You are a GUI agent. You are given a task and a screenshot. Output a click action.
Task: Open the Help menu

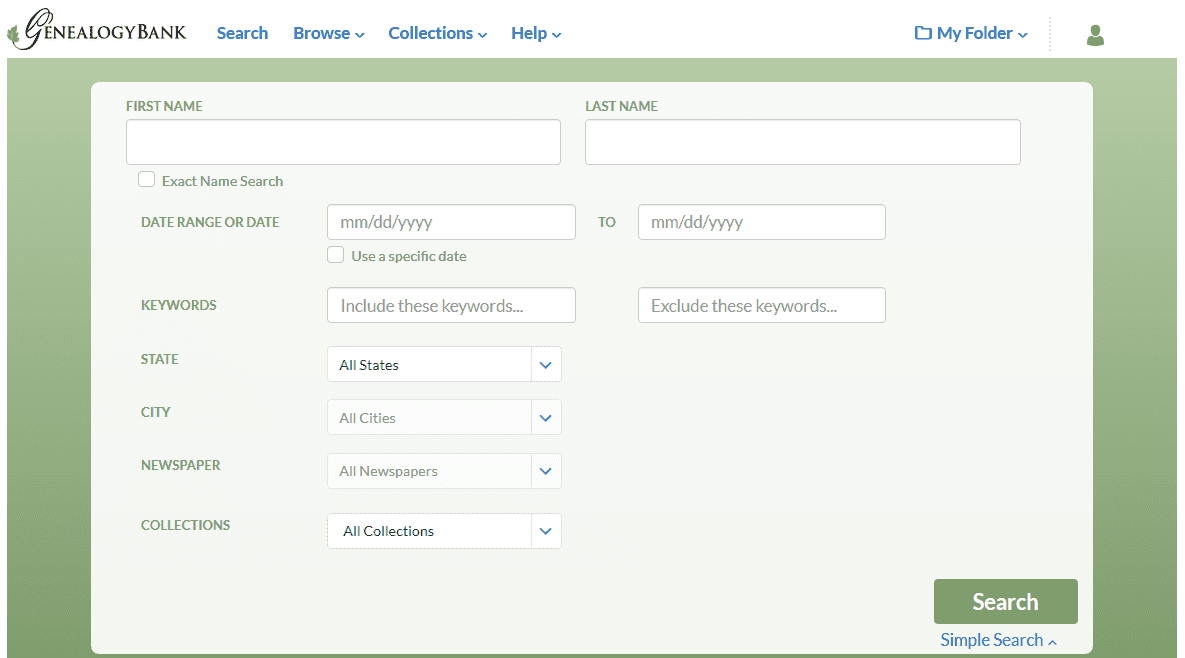click(536, 33)
